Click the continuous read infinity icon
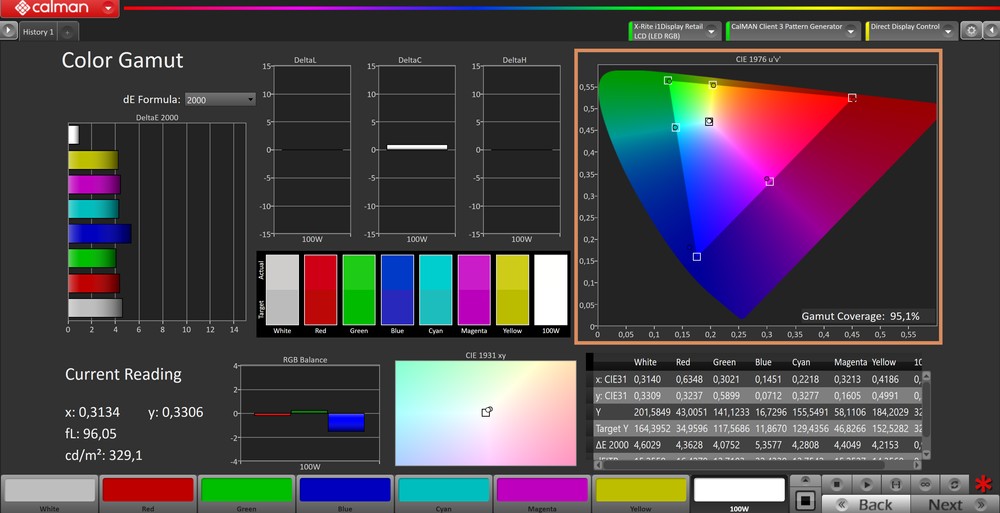 point(926,484)
